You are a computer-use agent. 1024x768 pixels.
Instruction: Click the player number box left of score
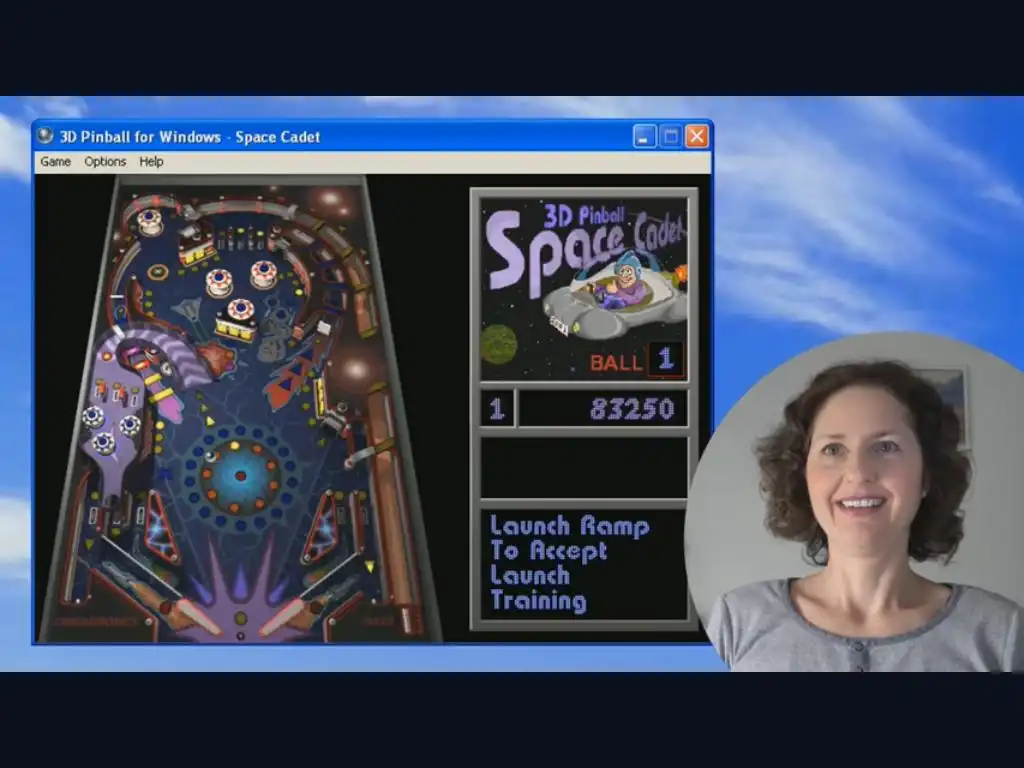click(497, 409)
